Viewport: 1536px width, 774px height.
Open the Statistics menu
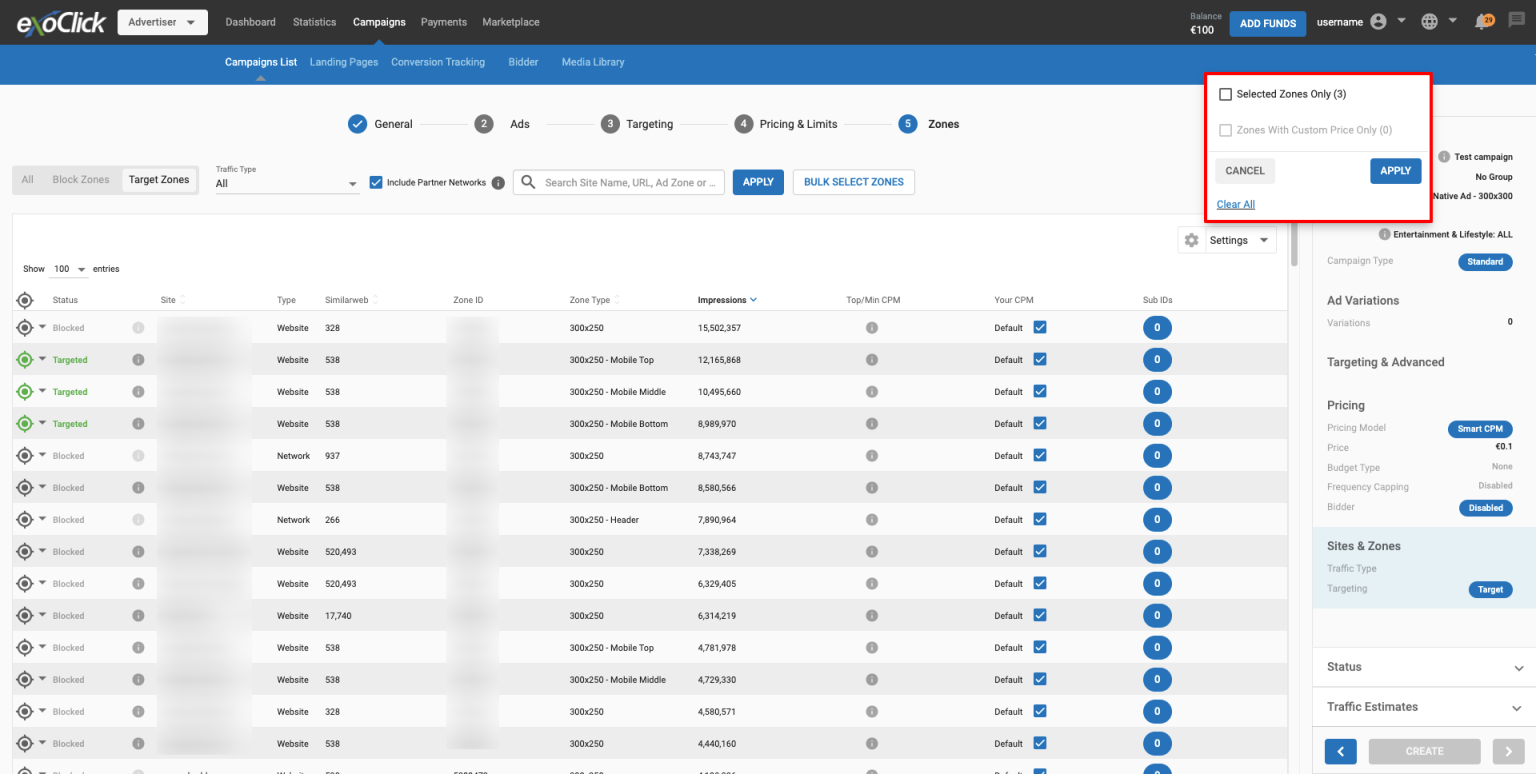[314, 22]
